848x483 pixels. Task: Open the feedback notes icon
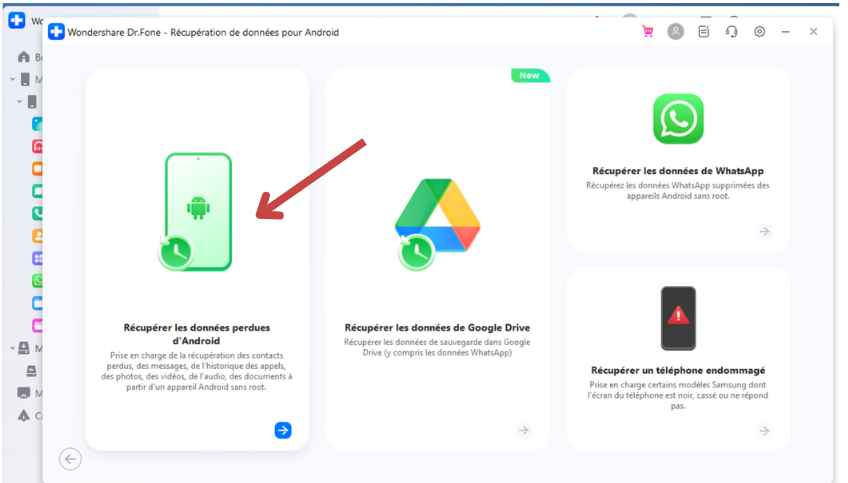(704, 31)
